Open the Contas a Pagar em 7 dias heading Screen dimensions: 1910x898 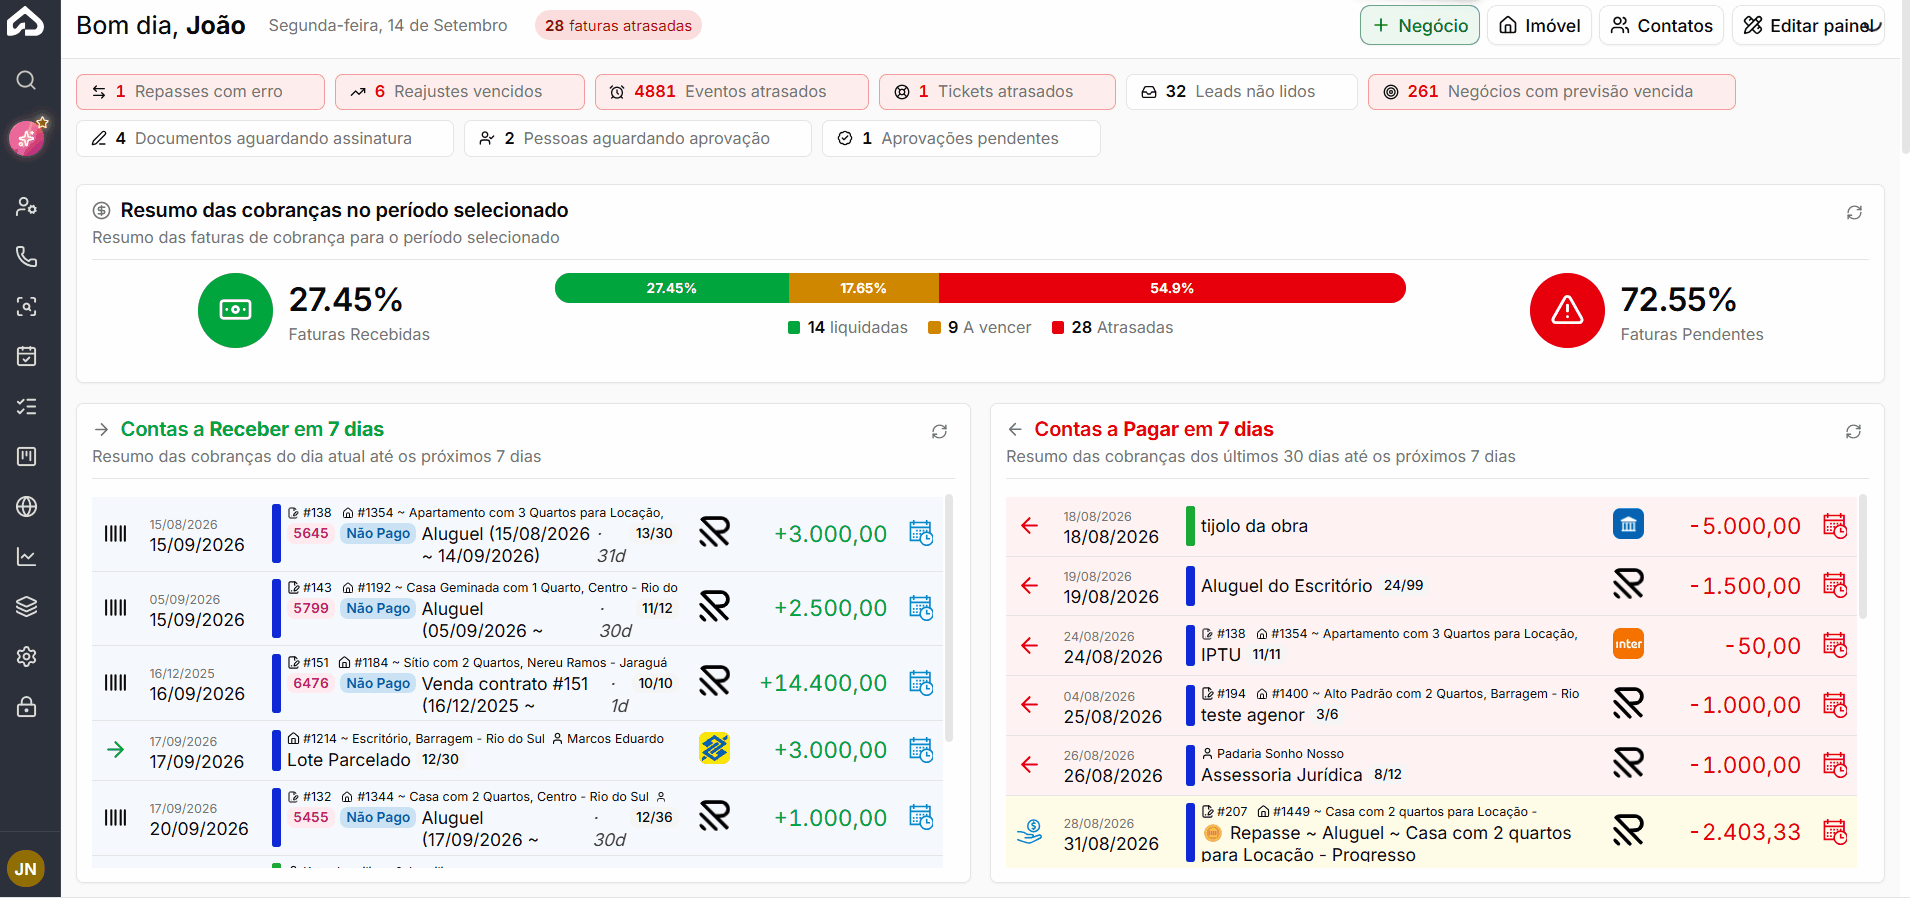pyautogui.click(x=1154, y=429)
